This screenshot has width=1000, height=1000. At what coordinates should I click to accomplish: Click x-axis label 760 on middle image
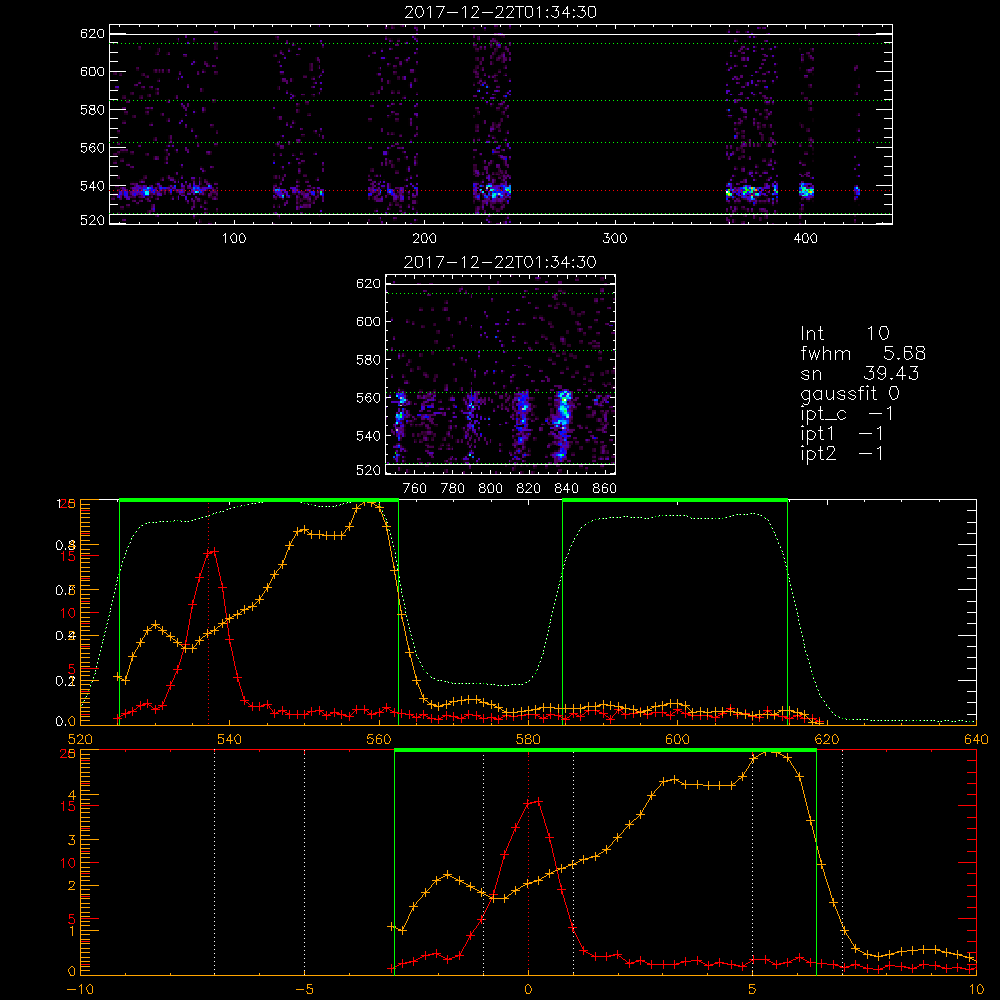coord(415,489)
